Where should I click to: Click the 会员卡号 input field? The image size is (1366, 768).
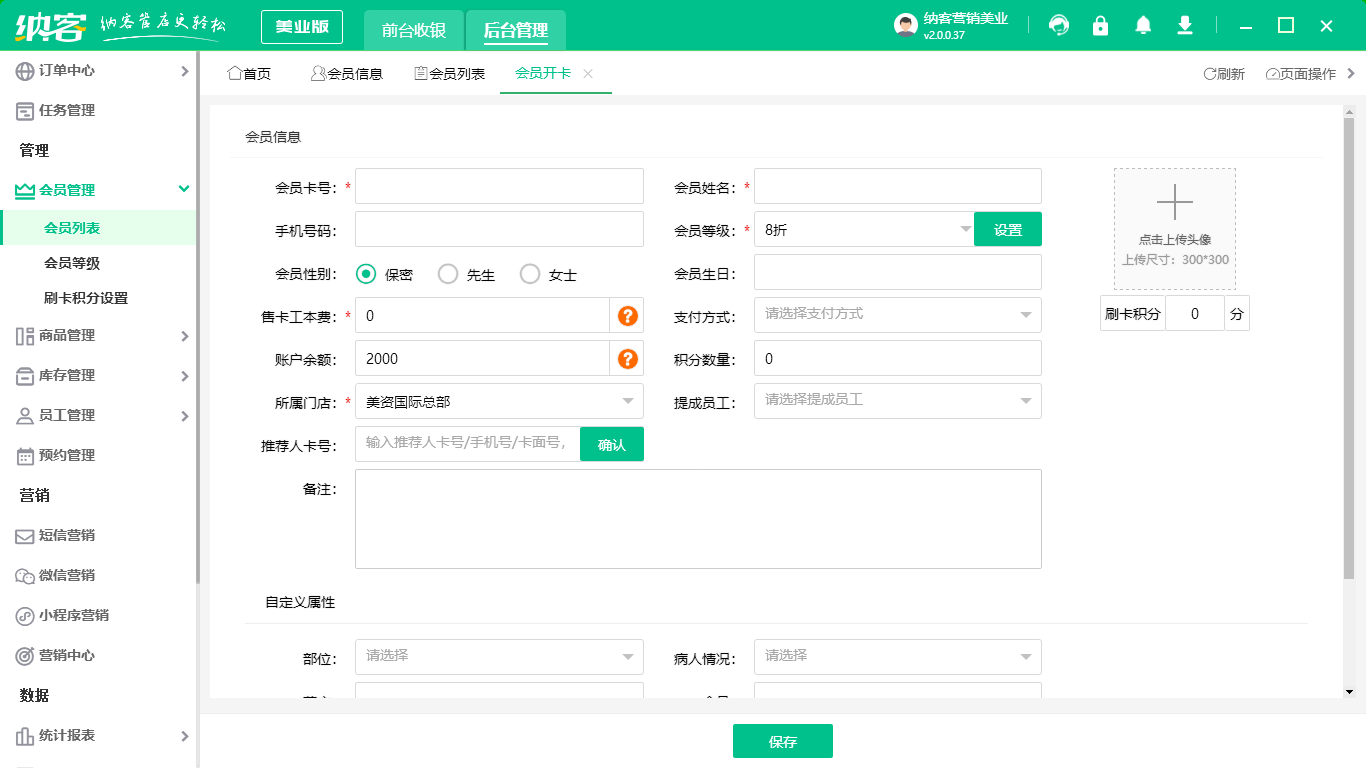[499, 186]
